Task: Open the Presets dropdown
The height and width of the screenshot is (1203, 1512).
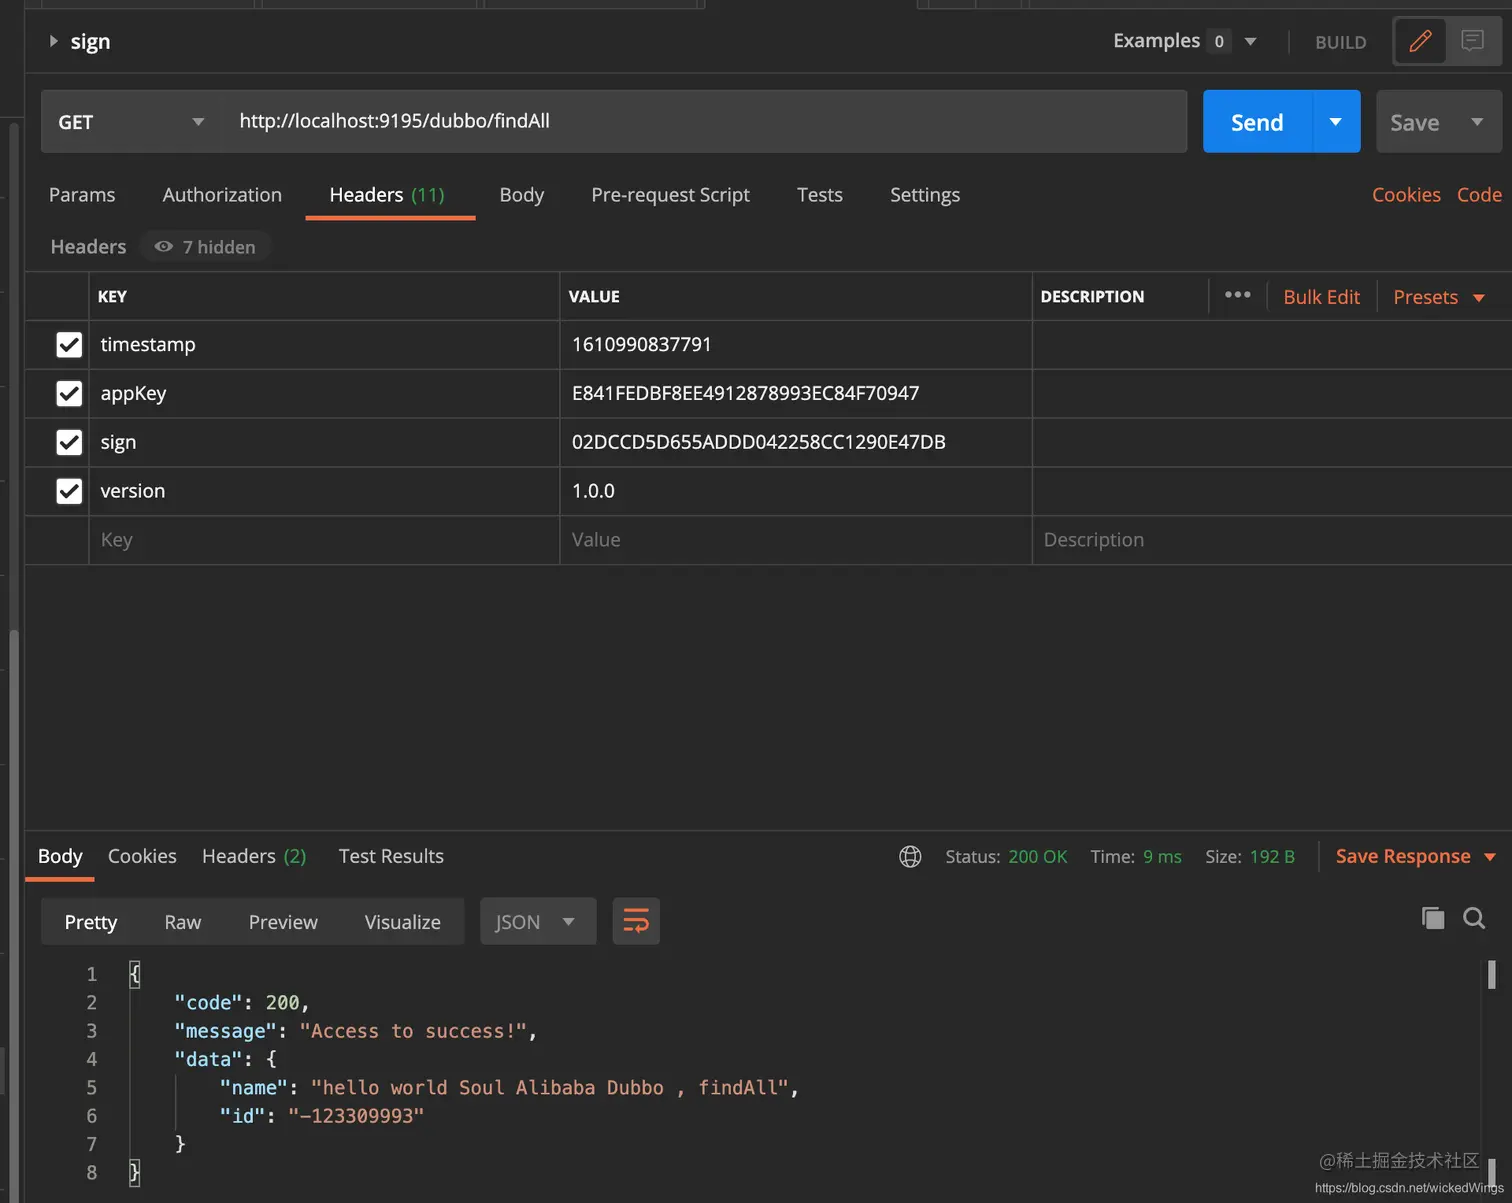Action: click(1439, 297)
